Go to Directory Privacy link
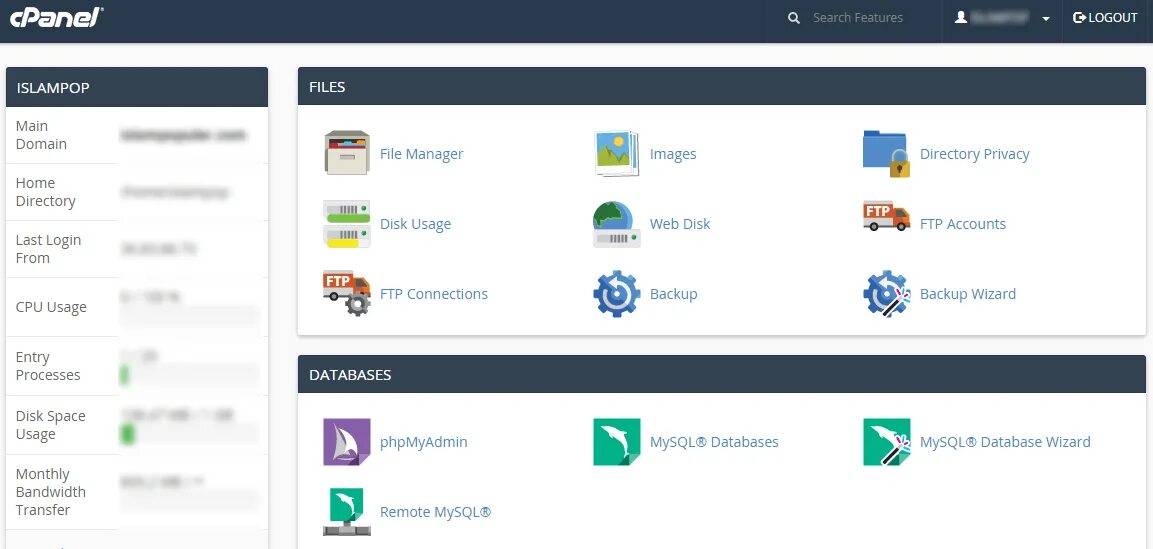Viewport: 1153px width, 549px height. pyautogui.click(x=974, y=154)
